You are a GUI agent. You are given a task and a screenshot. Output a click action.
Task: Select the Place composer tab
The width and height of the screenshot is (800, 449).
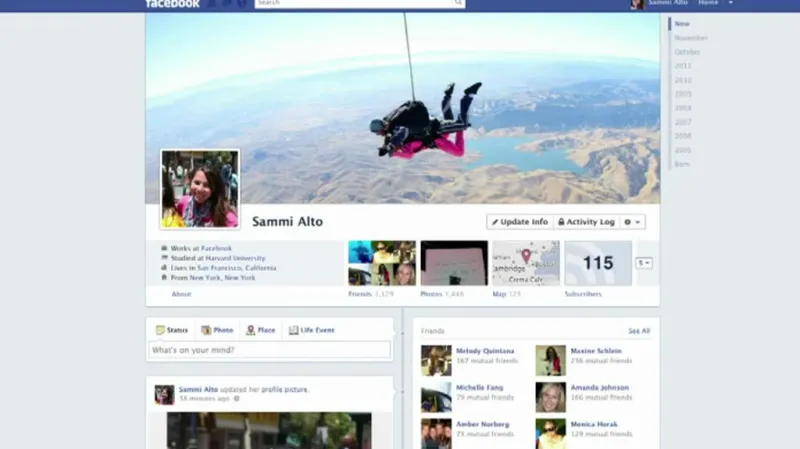[x=261, y=330]
